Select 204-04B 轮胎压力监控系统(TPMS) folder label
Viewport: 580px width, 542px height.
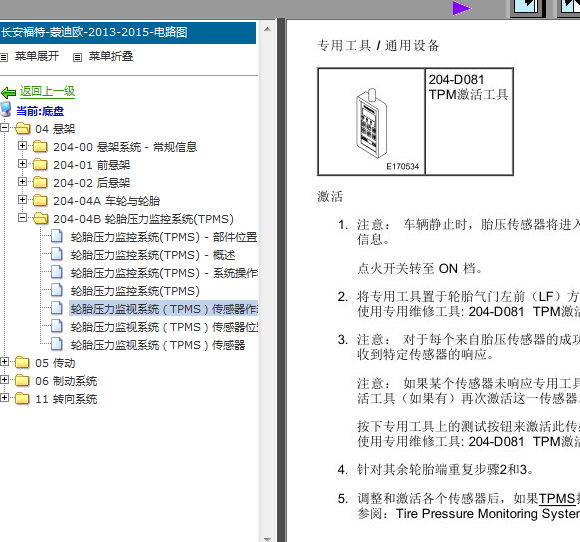pos(143,219)
